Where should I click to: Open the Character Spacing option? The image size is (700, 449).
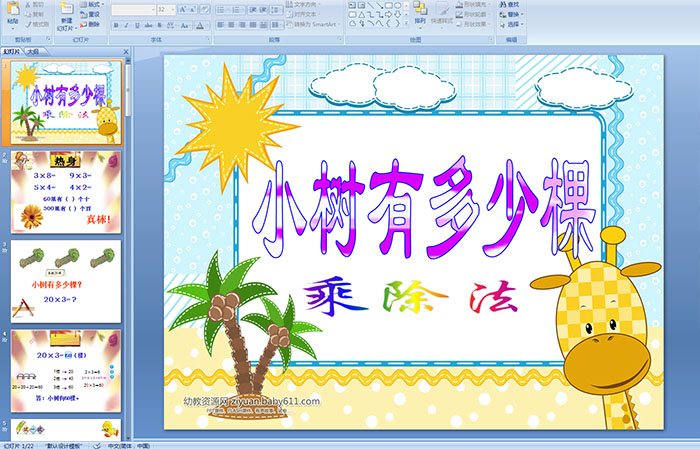[x=171, y=25]
